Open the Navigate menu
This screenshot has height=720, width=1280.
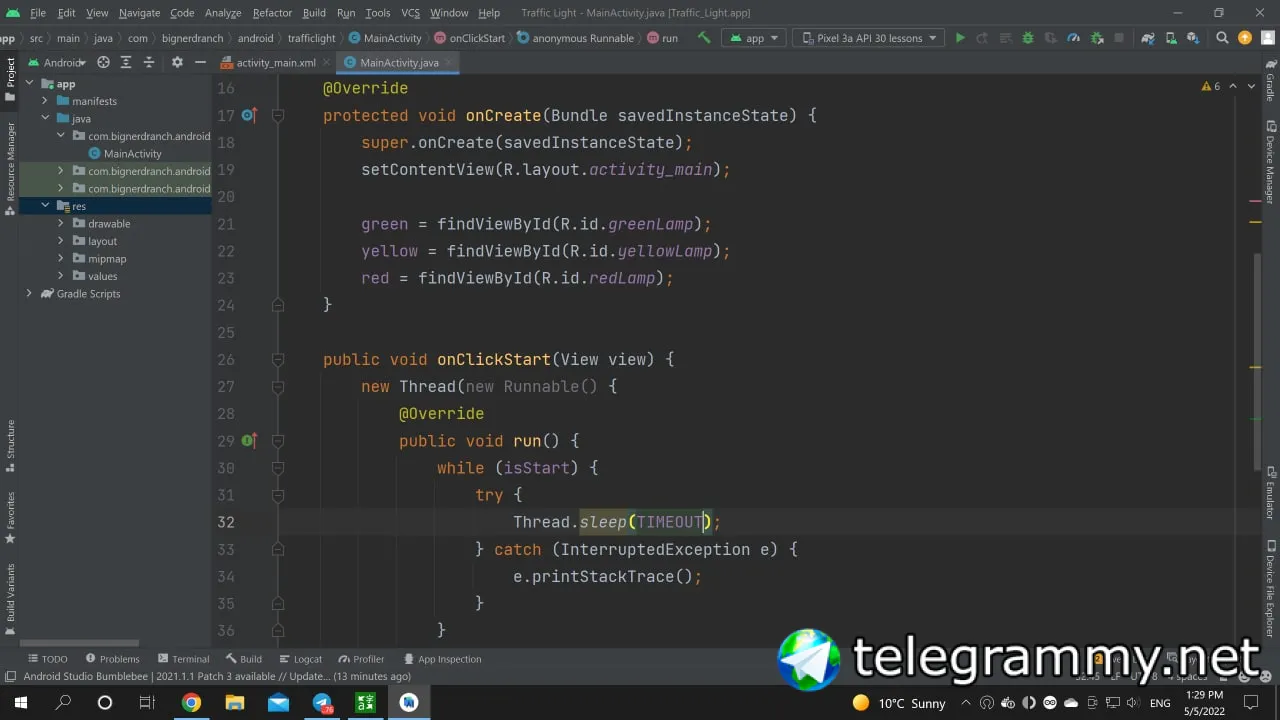139,13
